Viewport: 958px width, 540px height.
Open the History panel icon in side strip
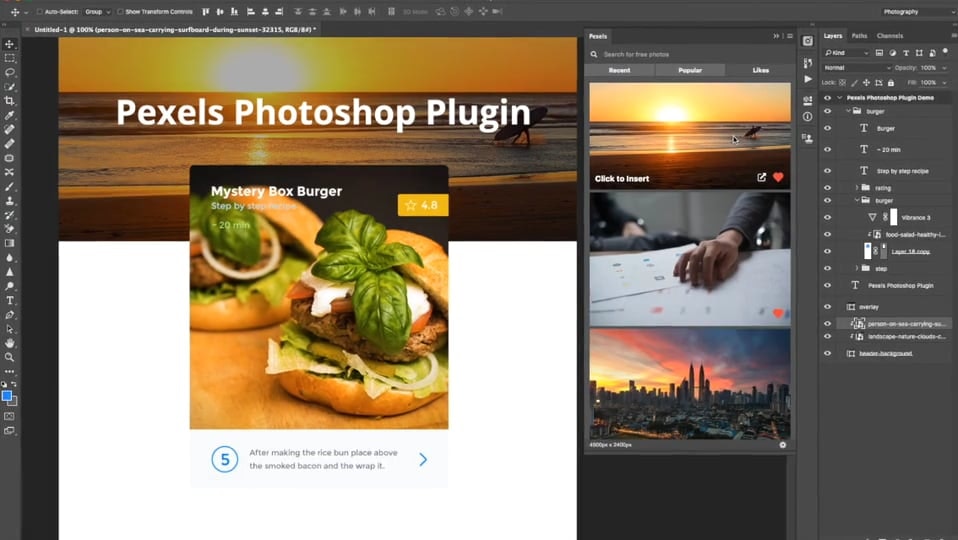point(808,63)
